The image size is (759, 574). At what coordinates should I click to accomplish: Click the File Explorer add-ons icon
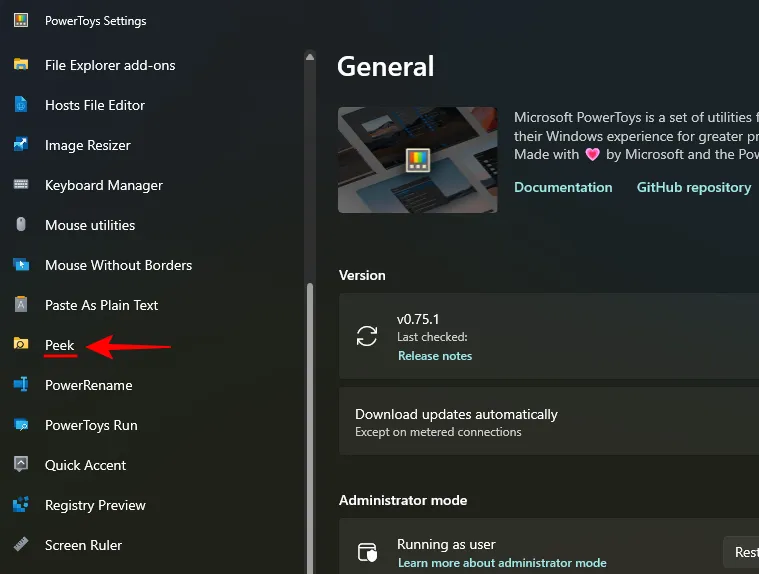[21, 64]
